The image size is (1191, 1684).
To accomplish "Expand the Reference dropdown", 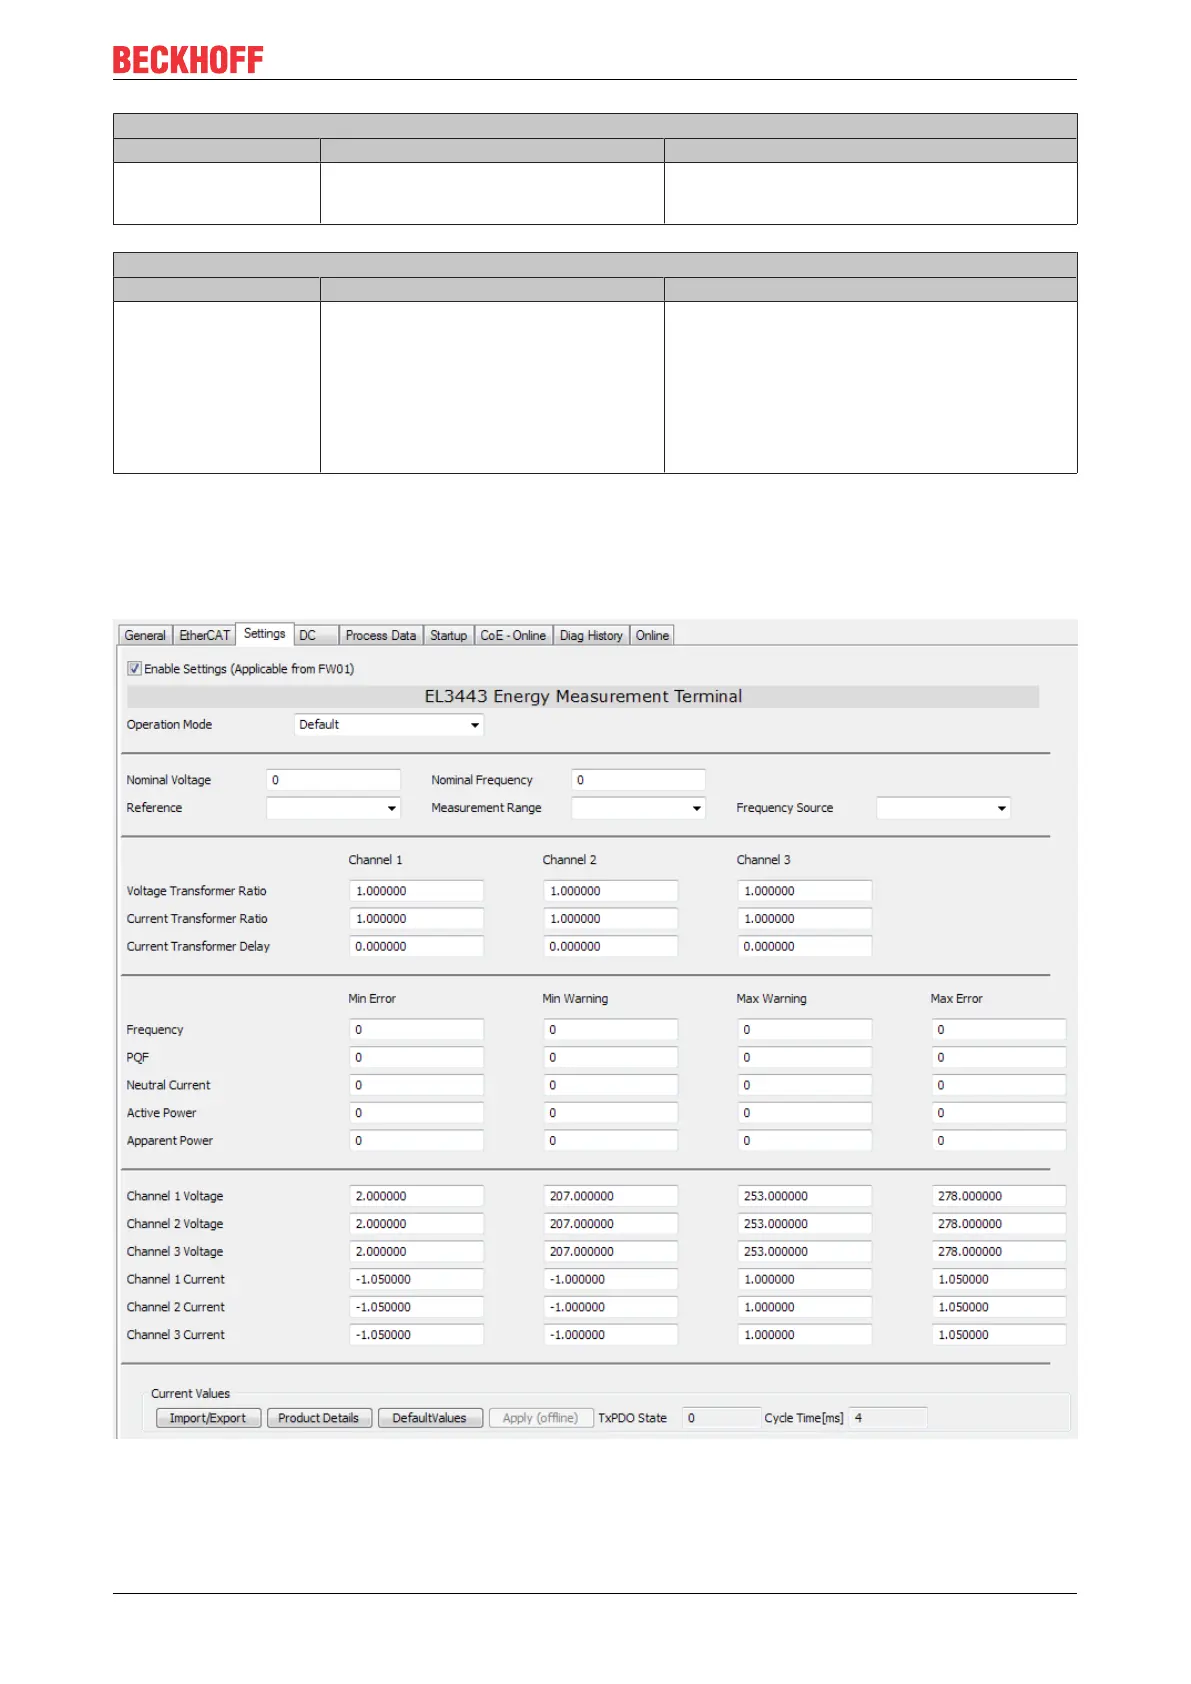I will (334, 807).
